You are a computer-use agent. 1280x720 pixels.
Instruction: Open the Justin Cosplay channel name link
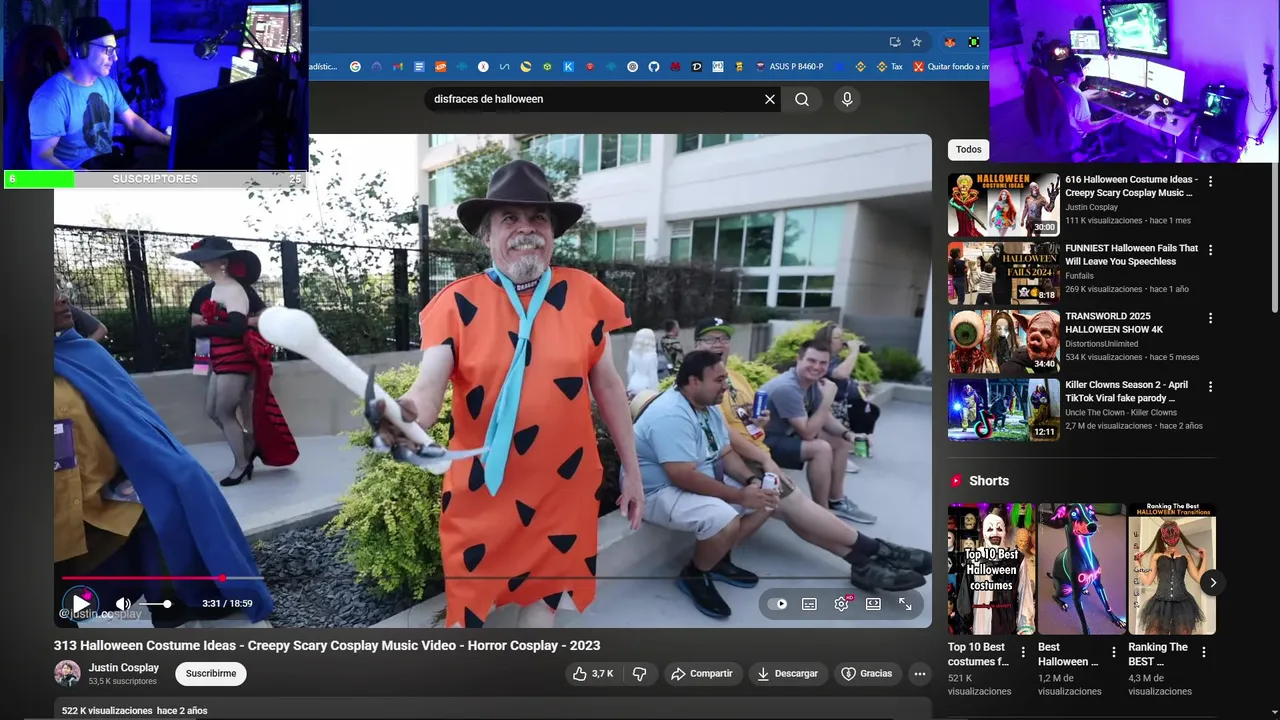(x=124, y=668)
